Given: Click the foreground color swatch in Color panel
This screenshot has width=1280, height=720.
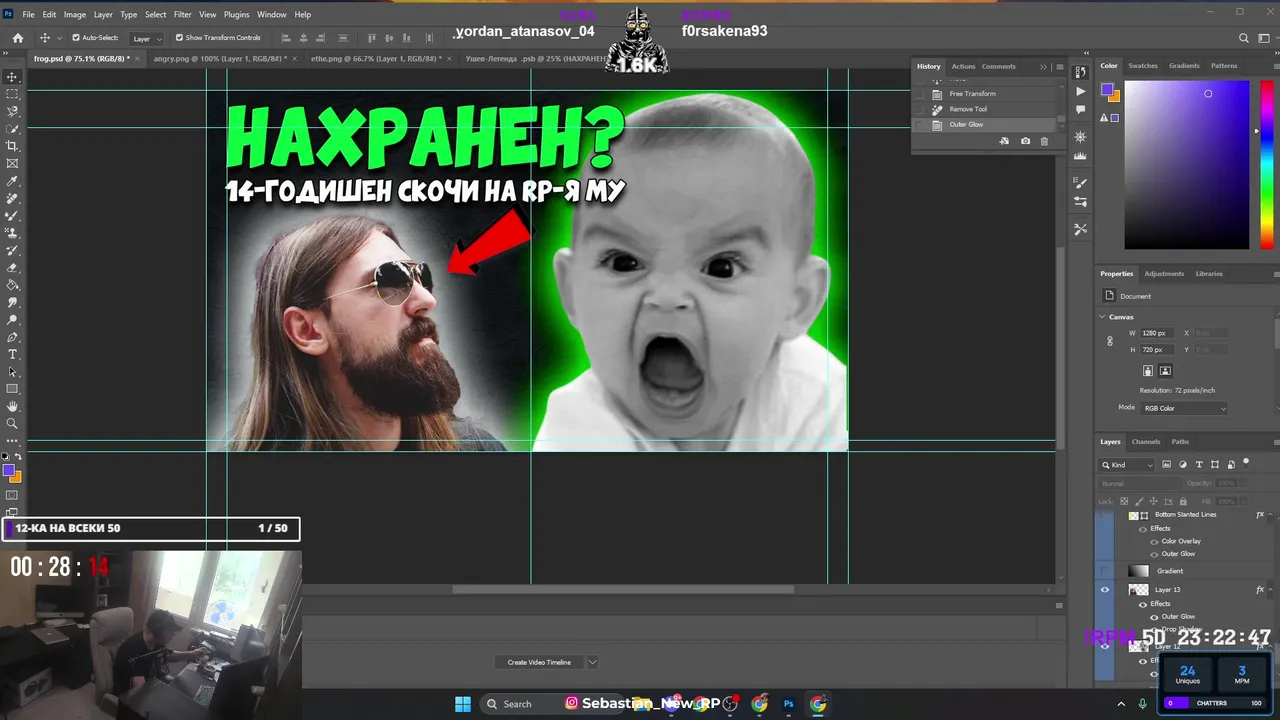Looking at the screenshot, I should click(1107, 90).
